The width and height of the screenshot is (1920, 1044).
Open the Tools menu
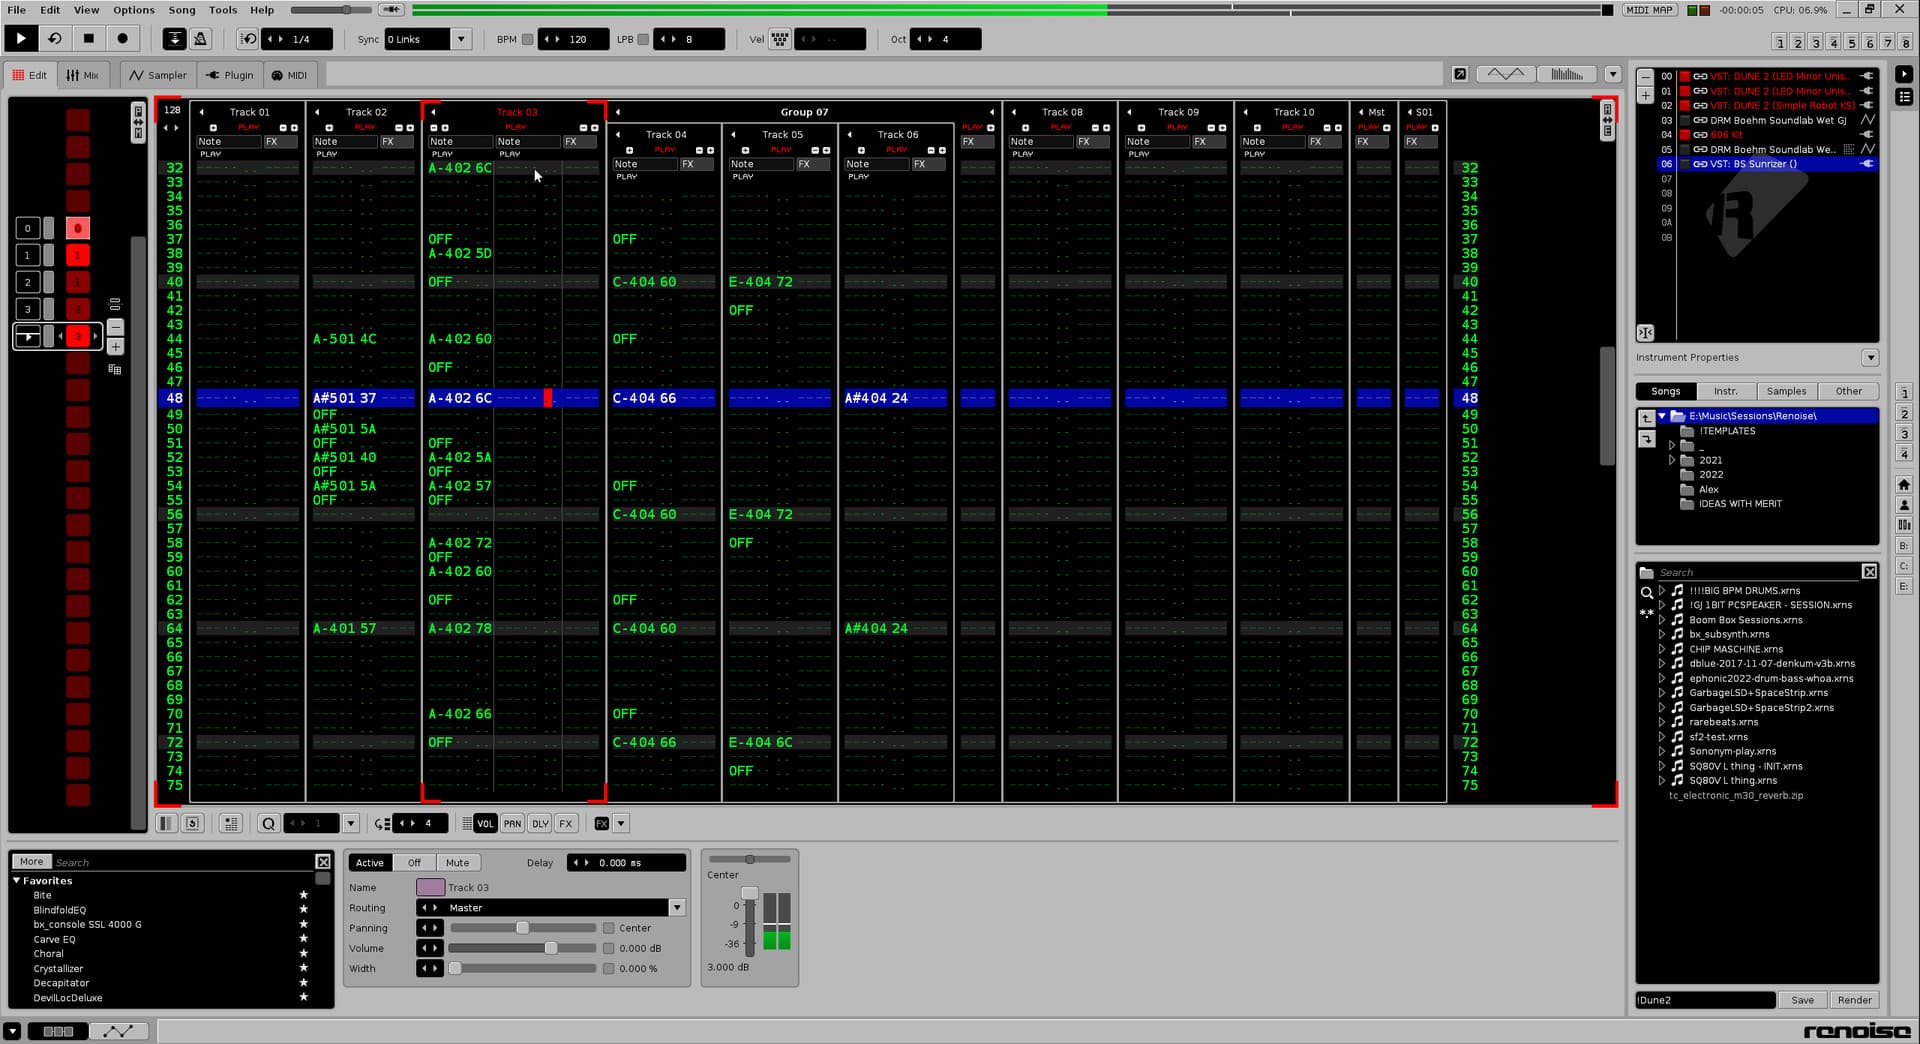(223, 10)
